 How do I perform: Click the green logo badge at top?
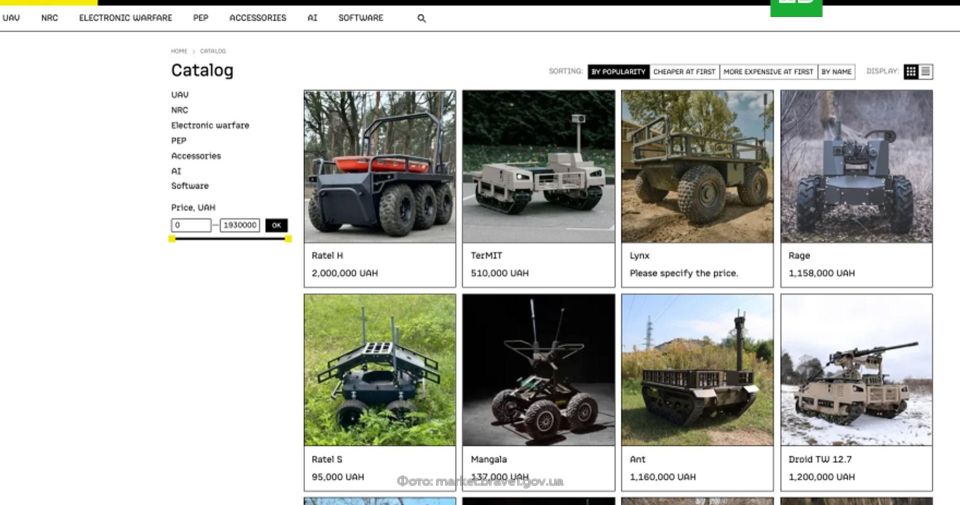point(796,8)
